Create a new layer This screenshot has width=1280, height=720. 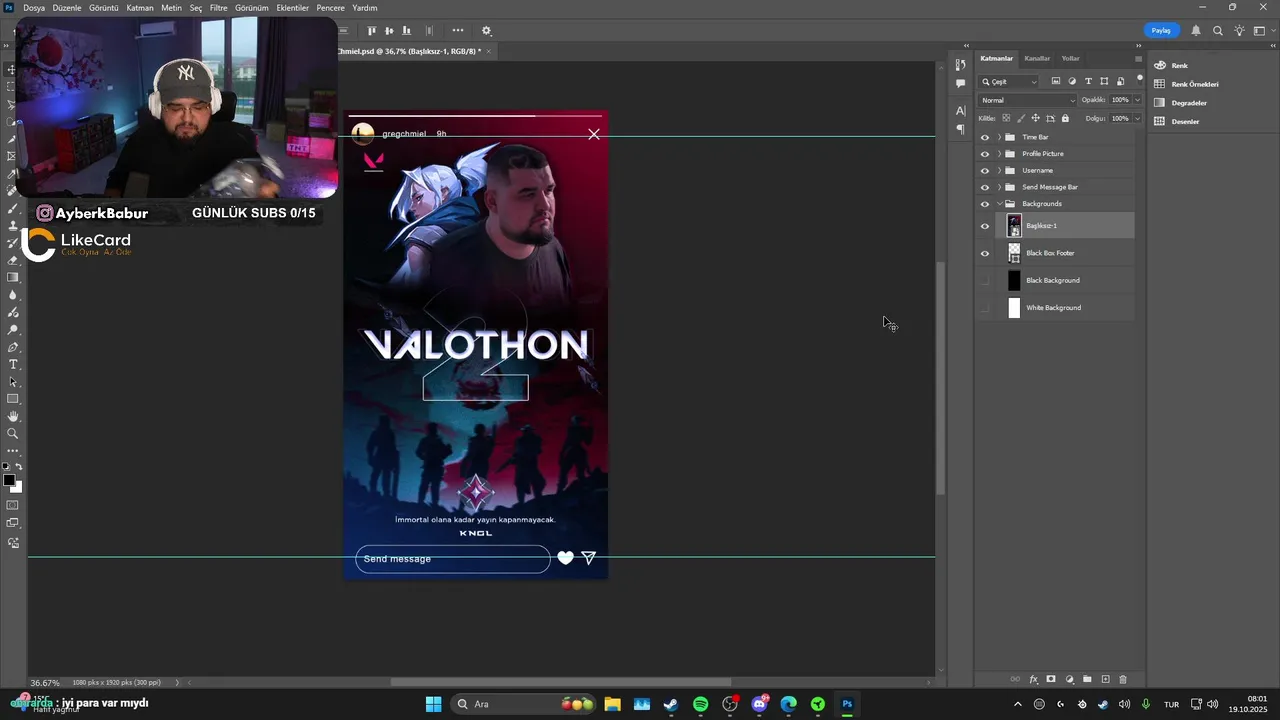pyautogui.click(x=1105, y=680)
